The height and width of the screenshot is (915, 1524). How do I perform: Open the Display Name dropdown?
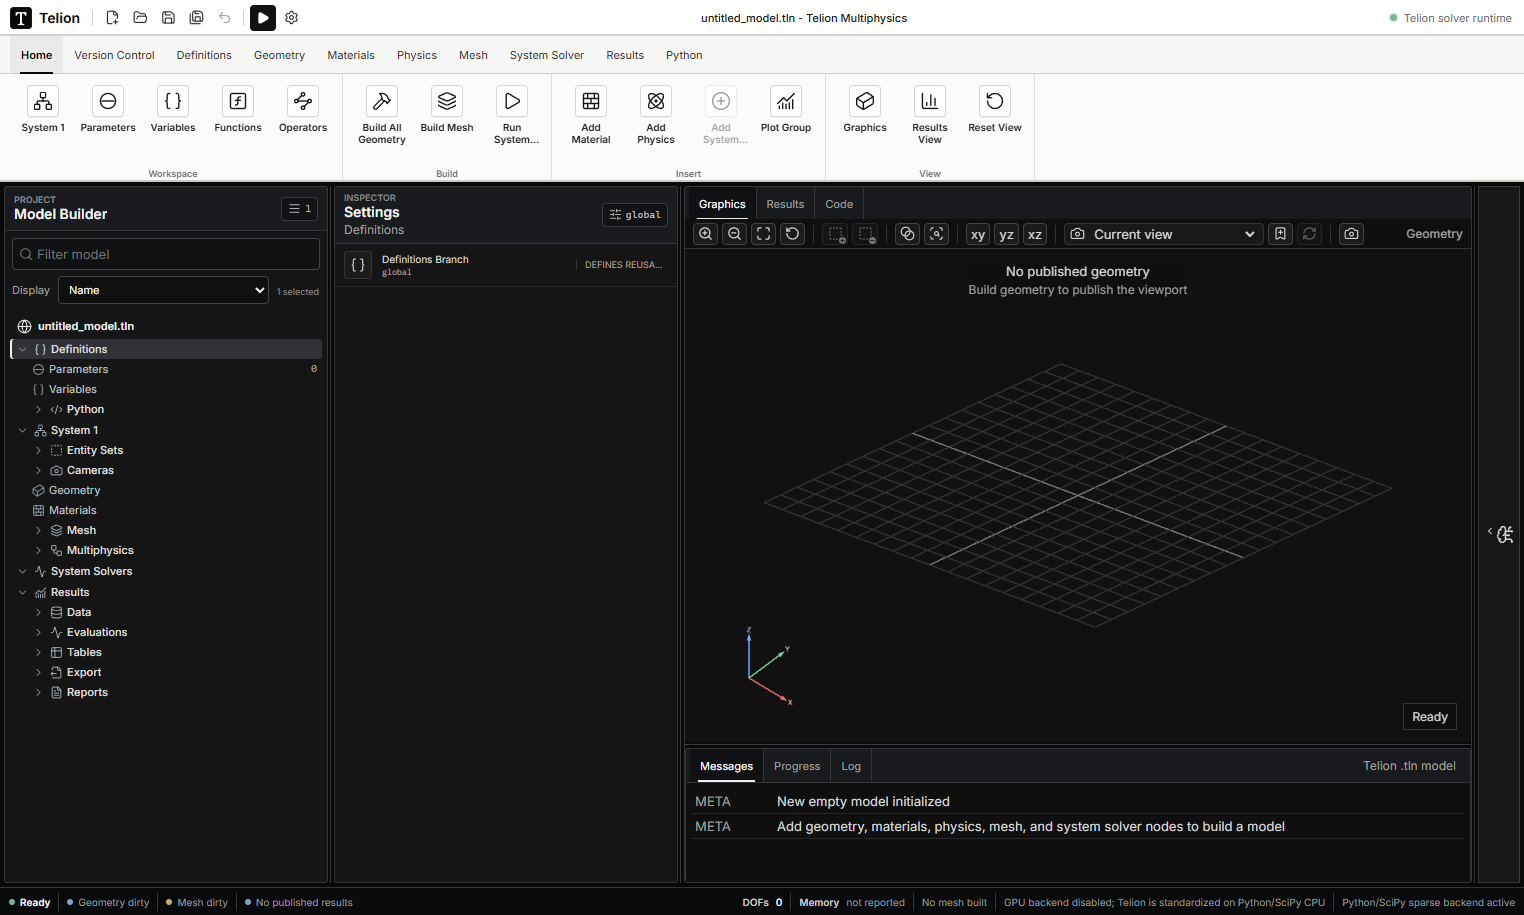pyautogui.click(x=163, y=290)
